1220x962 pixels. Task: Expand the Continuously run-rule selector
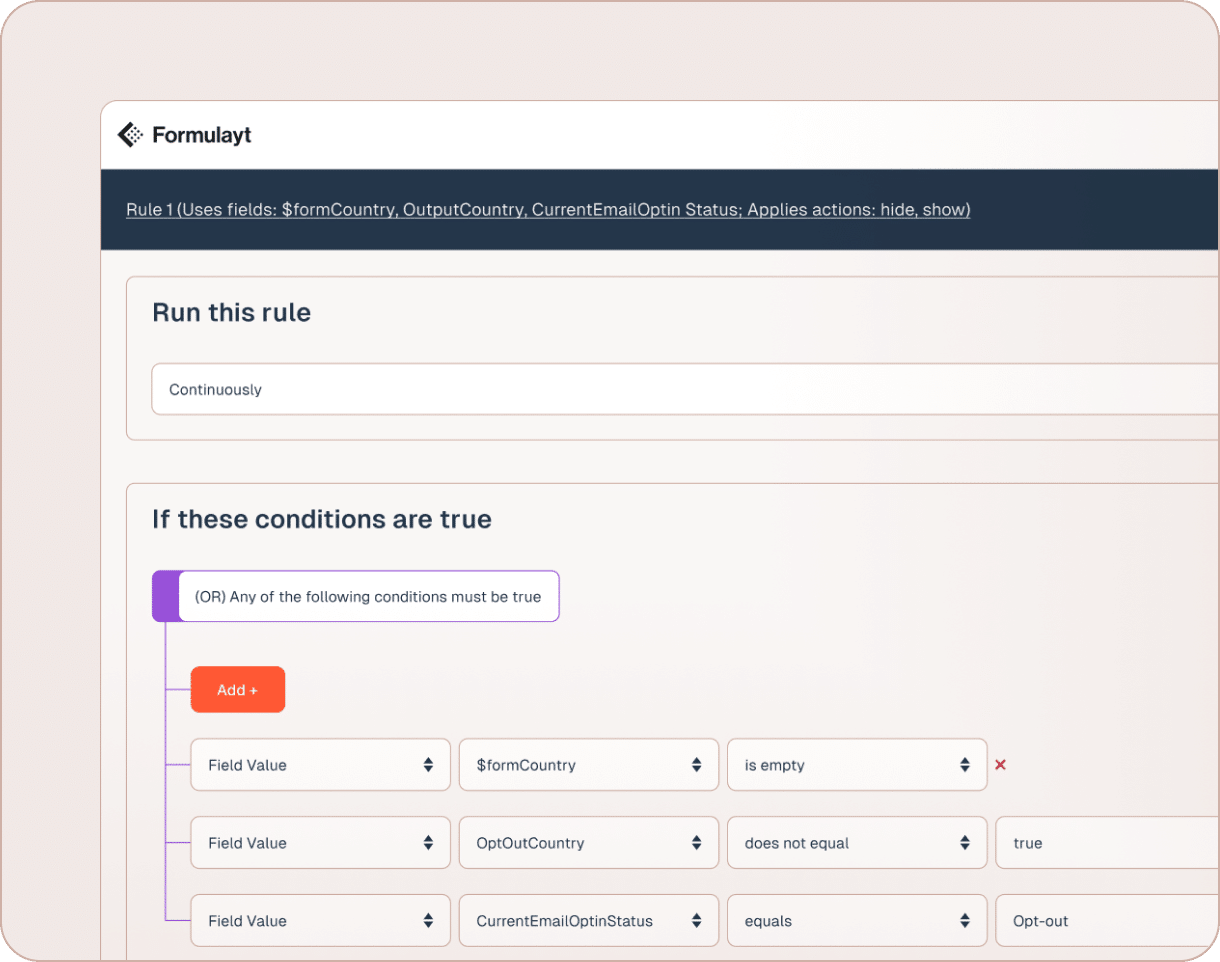(x=684, y=390)
